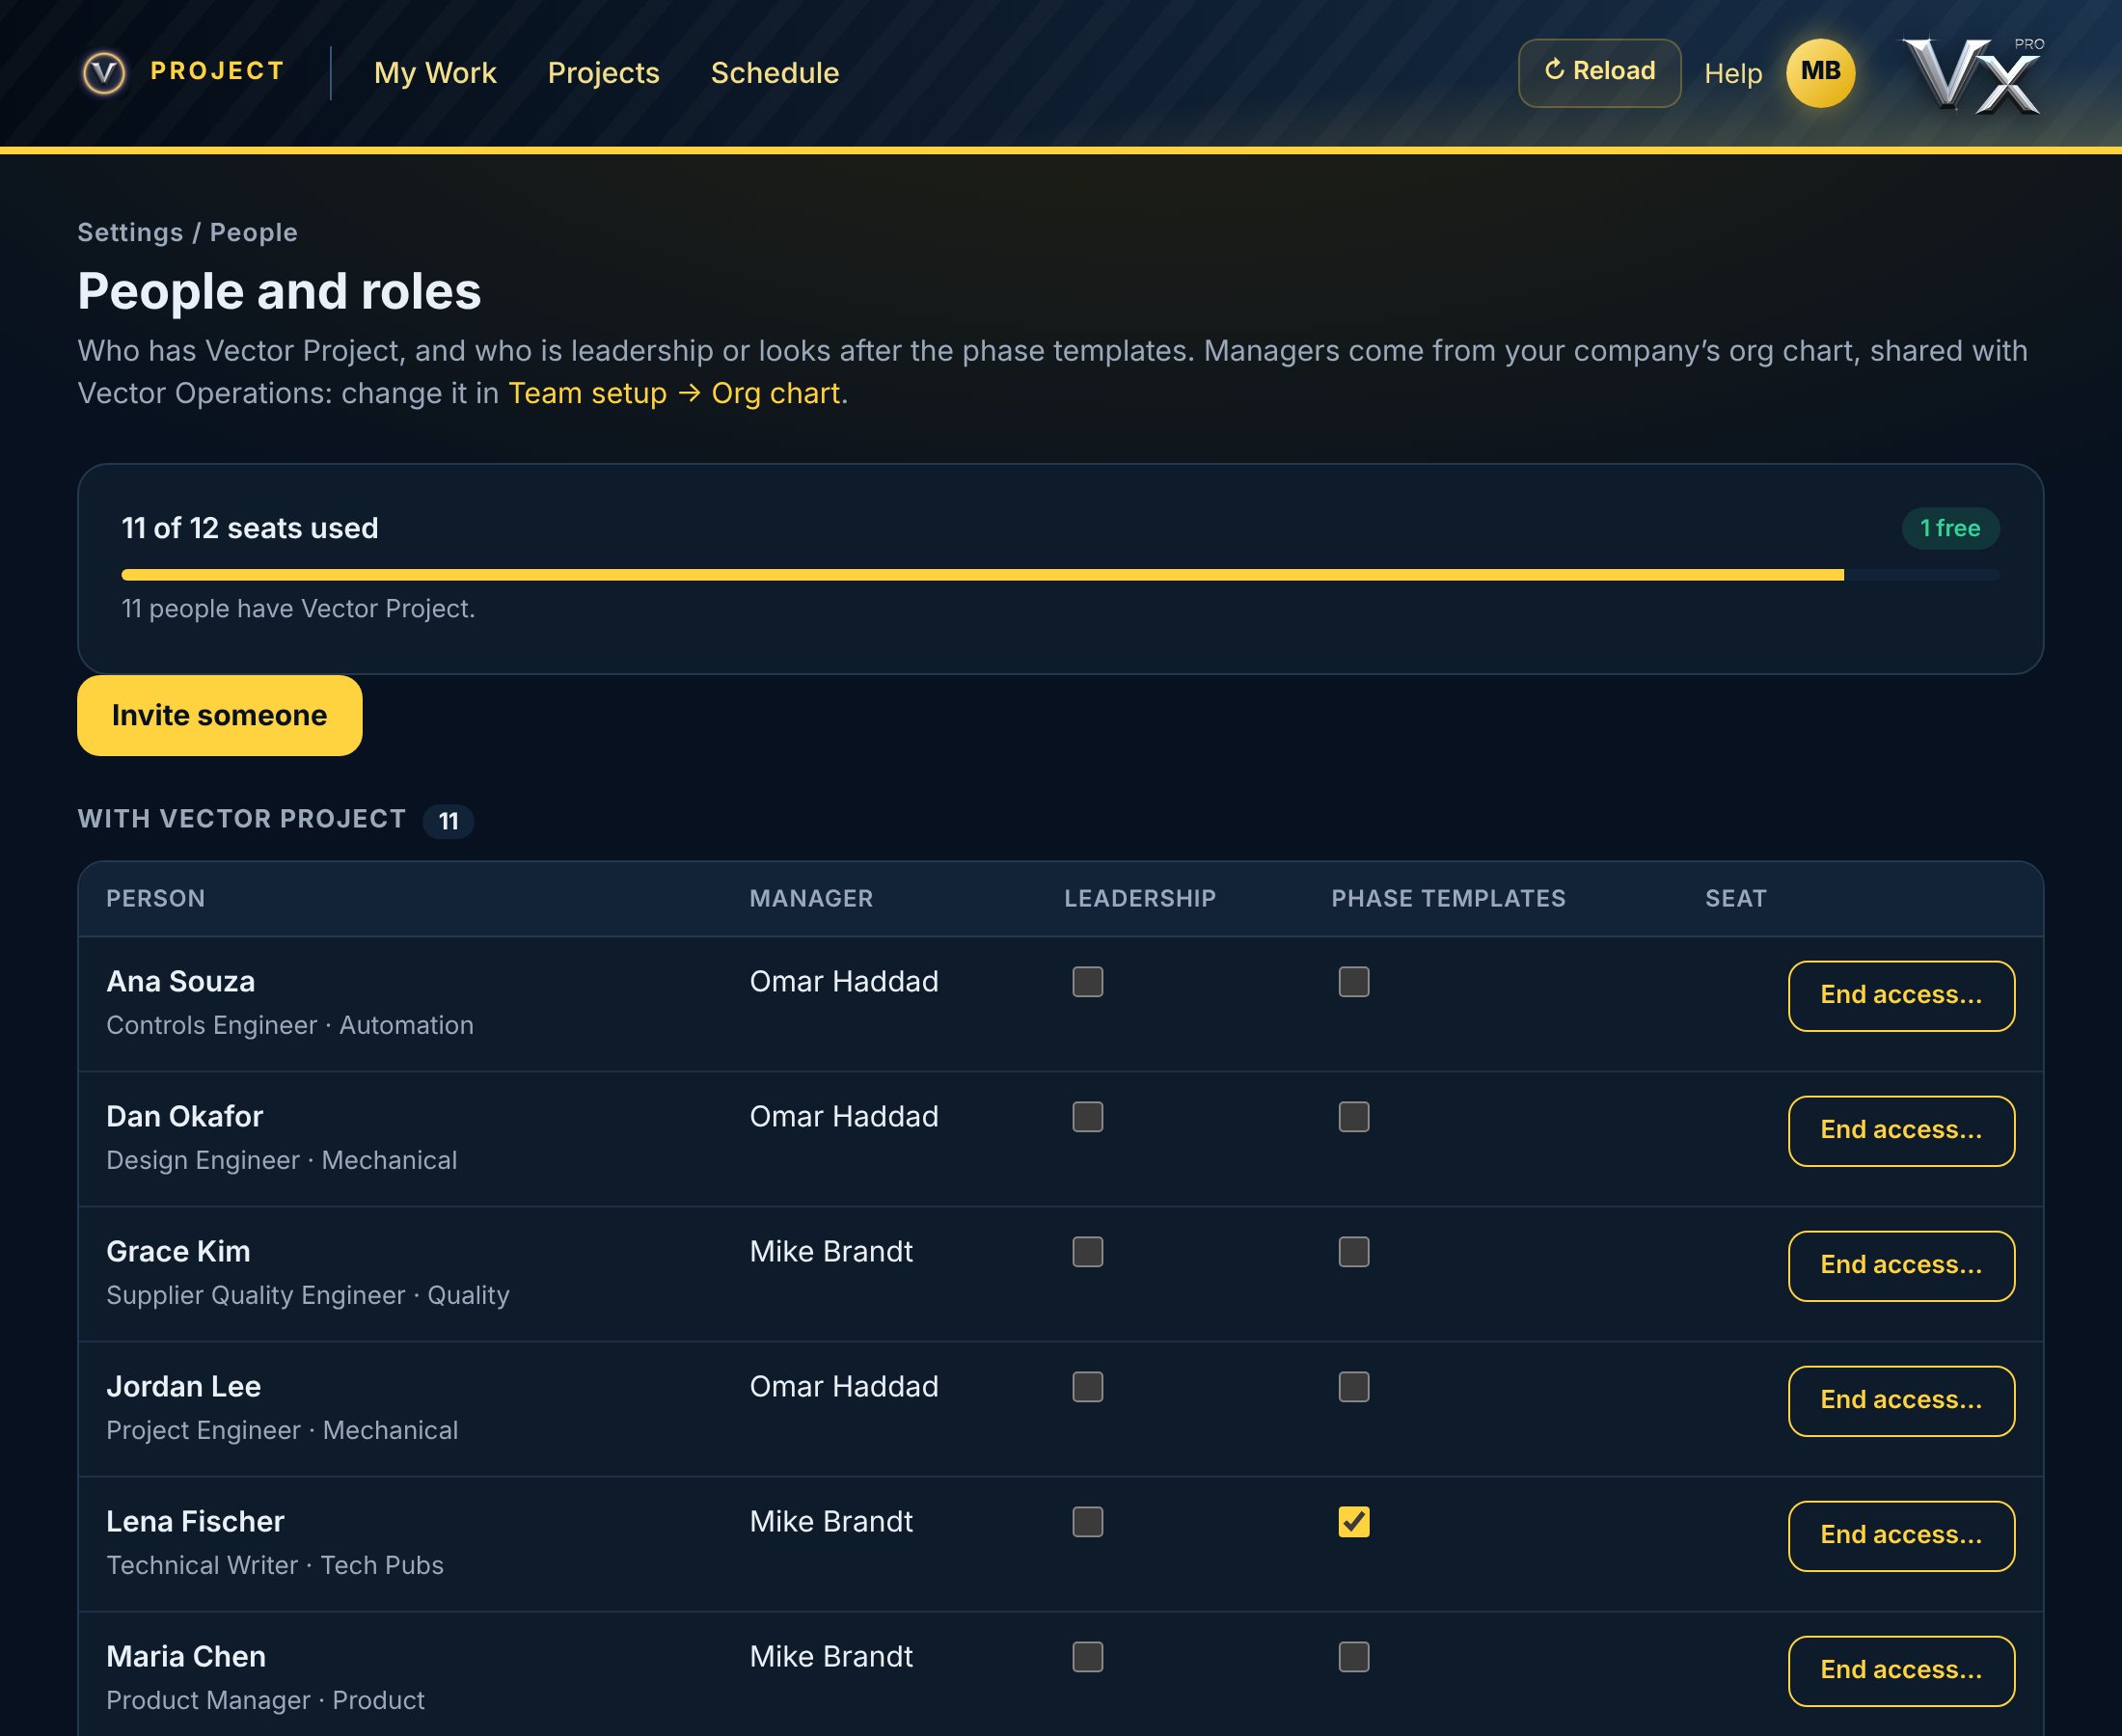2122x1736 pixels.
Task: Follow the Team setup → Org chart link
Action: (x=674, y=393)
